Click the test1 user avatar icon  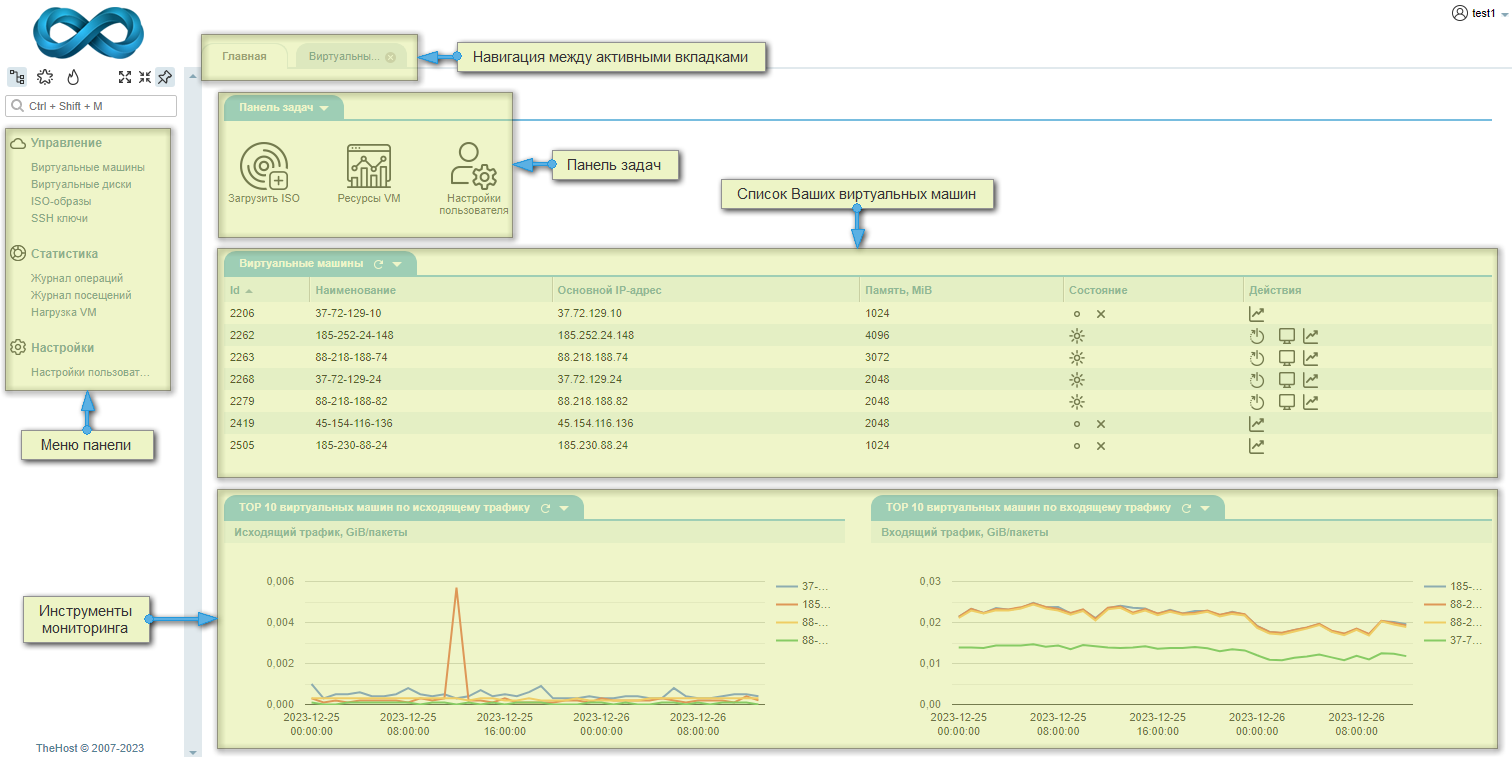[x=1458, y=13]
